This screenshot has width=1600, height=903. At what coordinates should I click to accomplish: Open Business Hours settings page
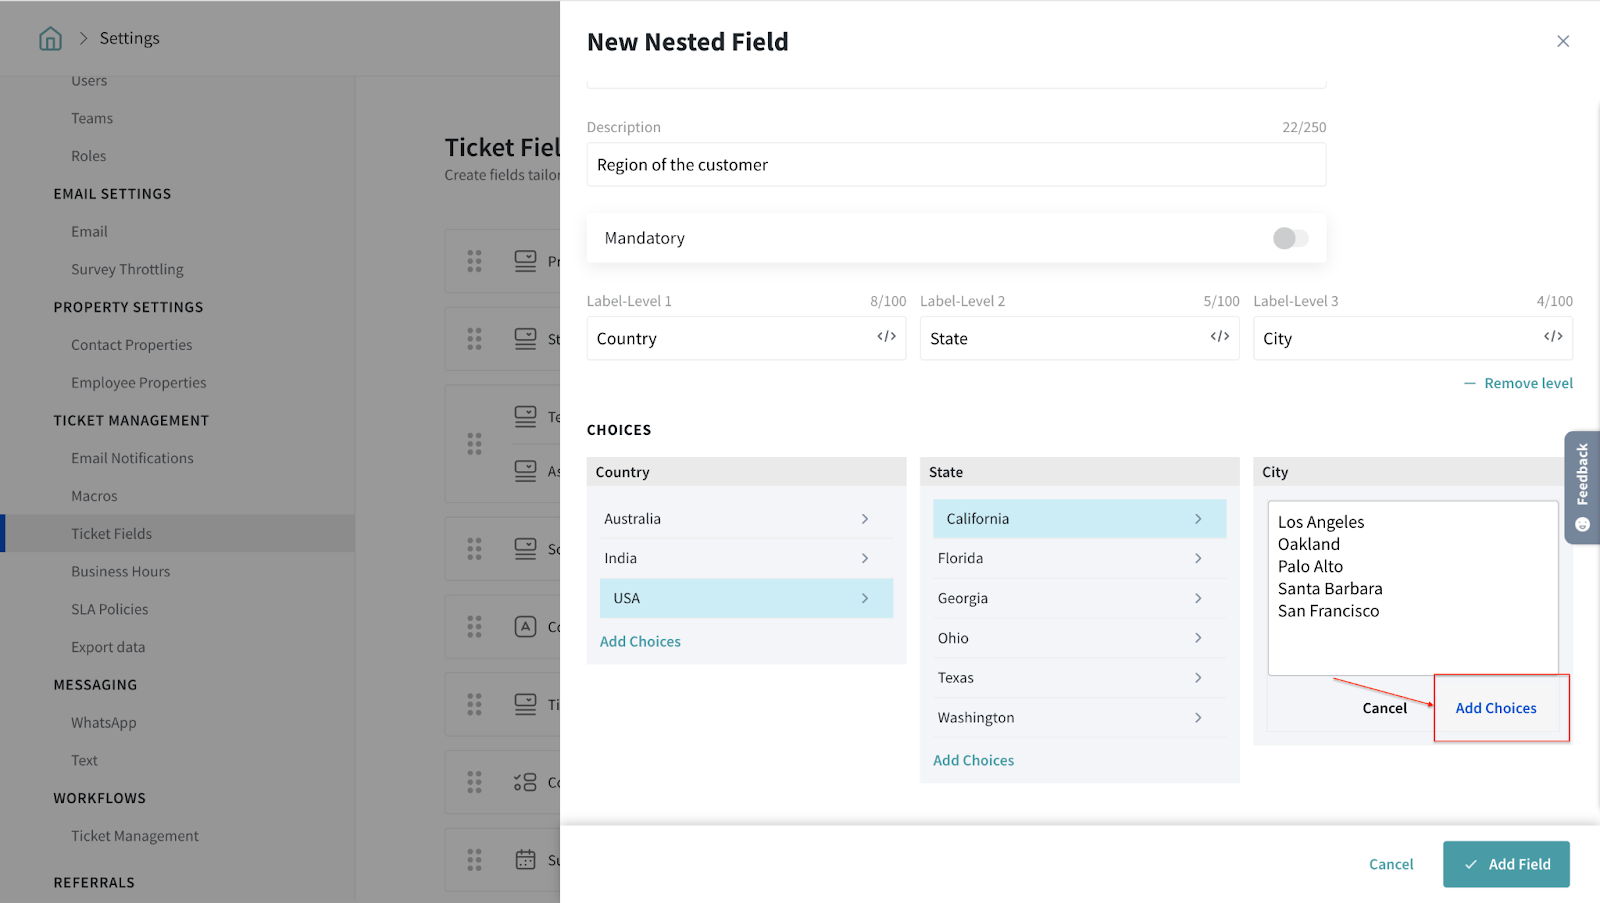(120, 571)
